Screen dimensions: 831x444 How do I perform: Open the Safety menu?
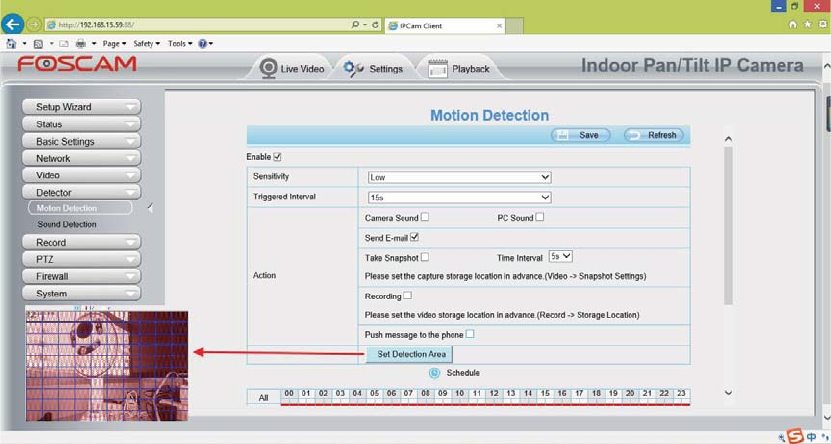[146, 43]
